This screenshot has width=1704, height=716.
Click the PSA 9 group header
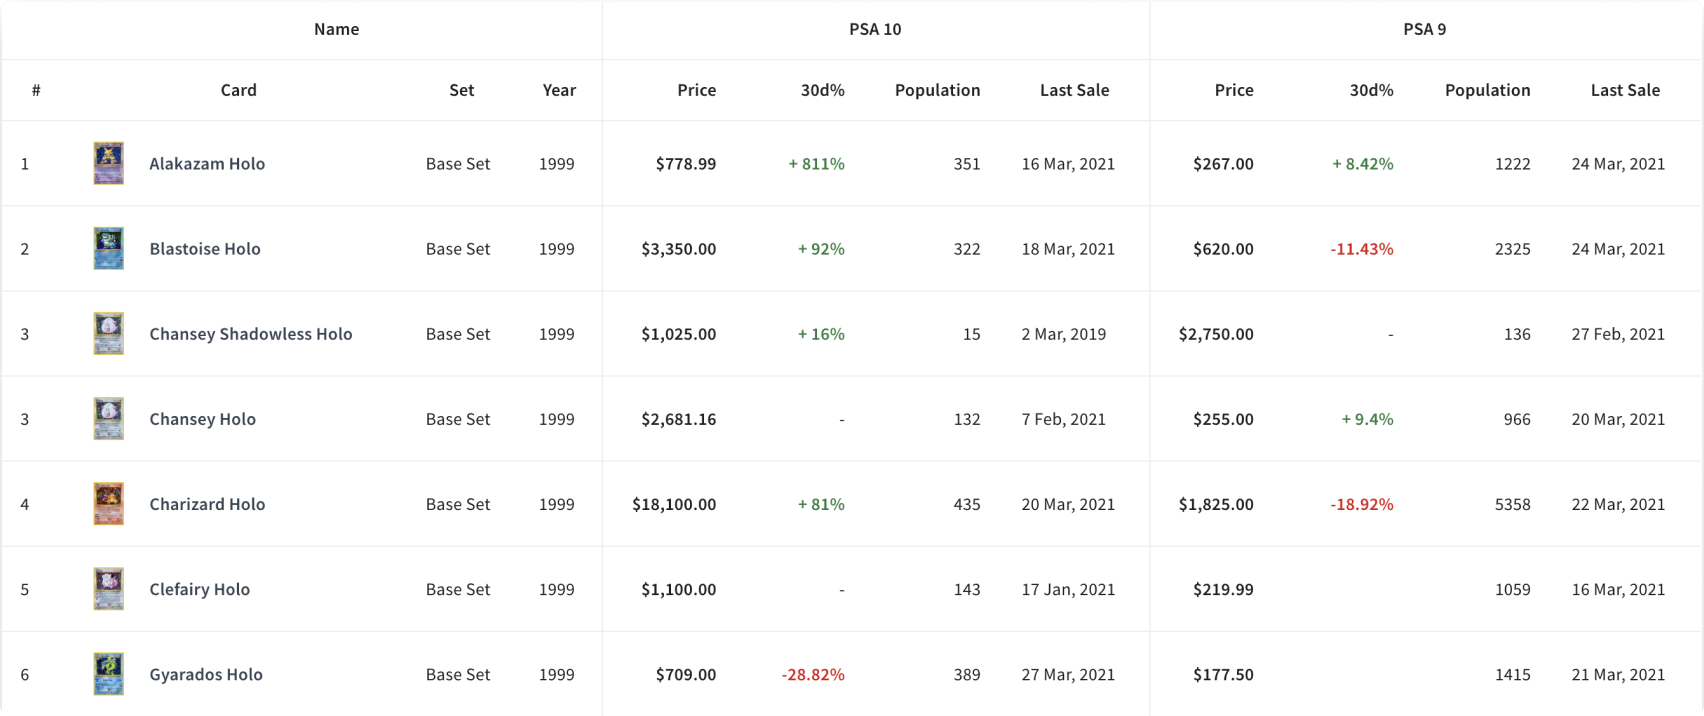[1424, 29]
